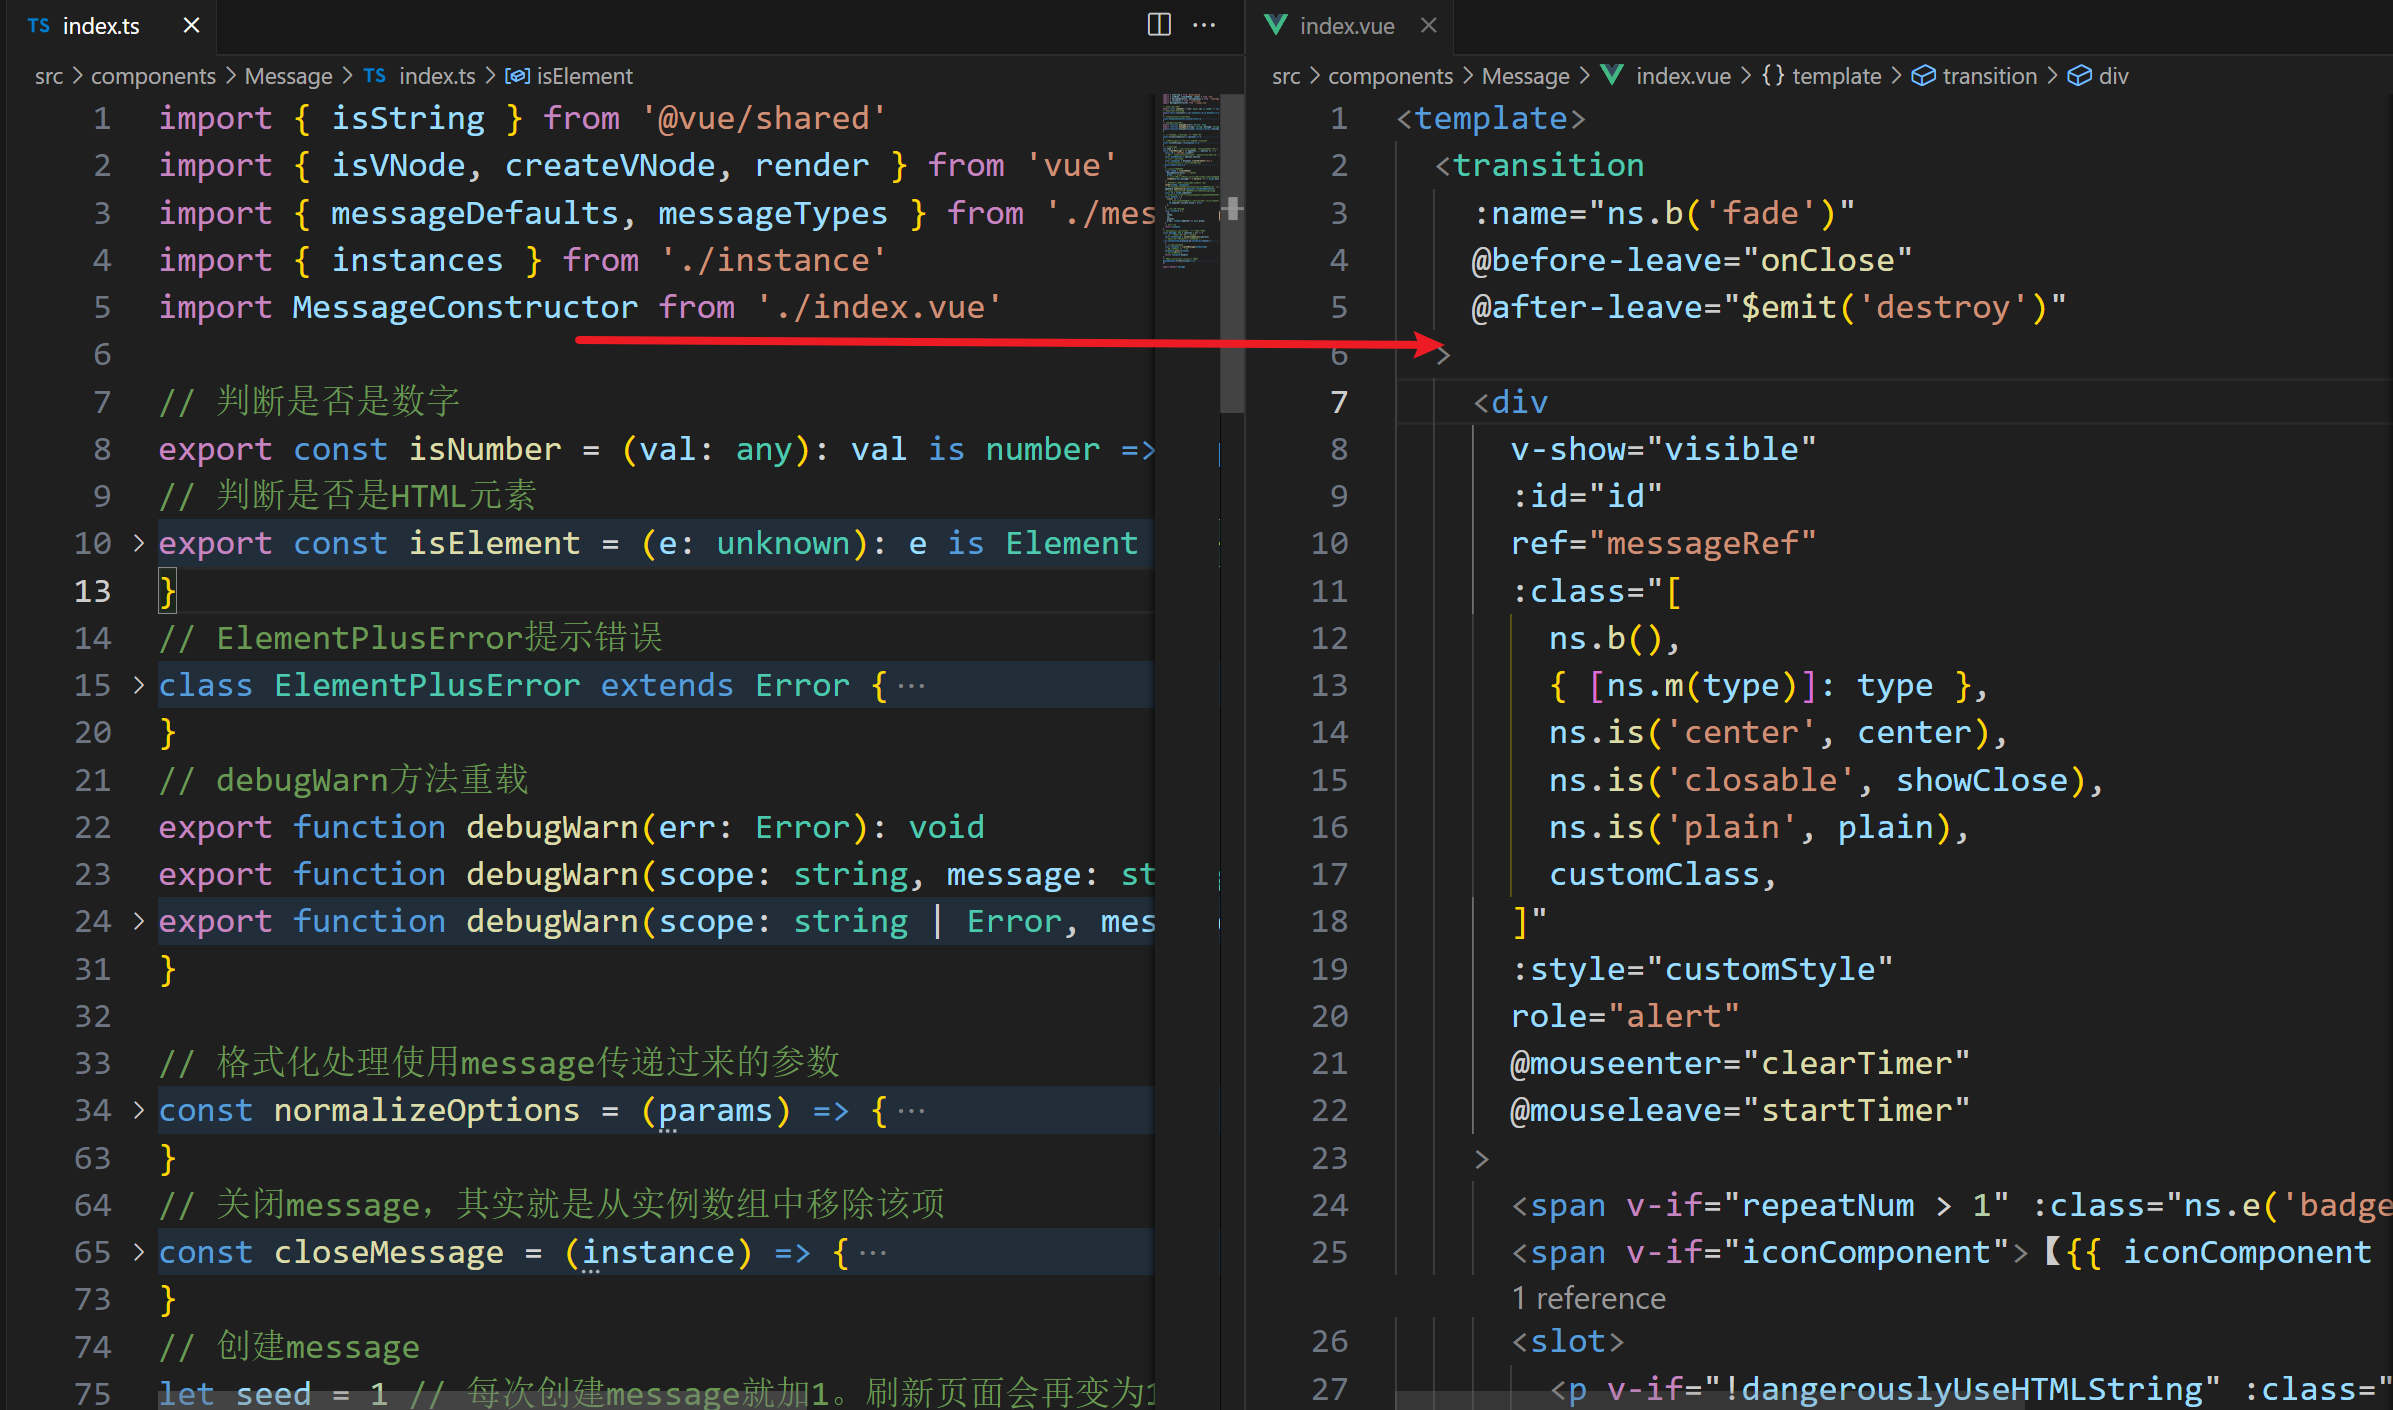The image size is (2393, 1410).
Task: Unfold closeMessage function at line 65
Action: 139,1252
